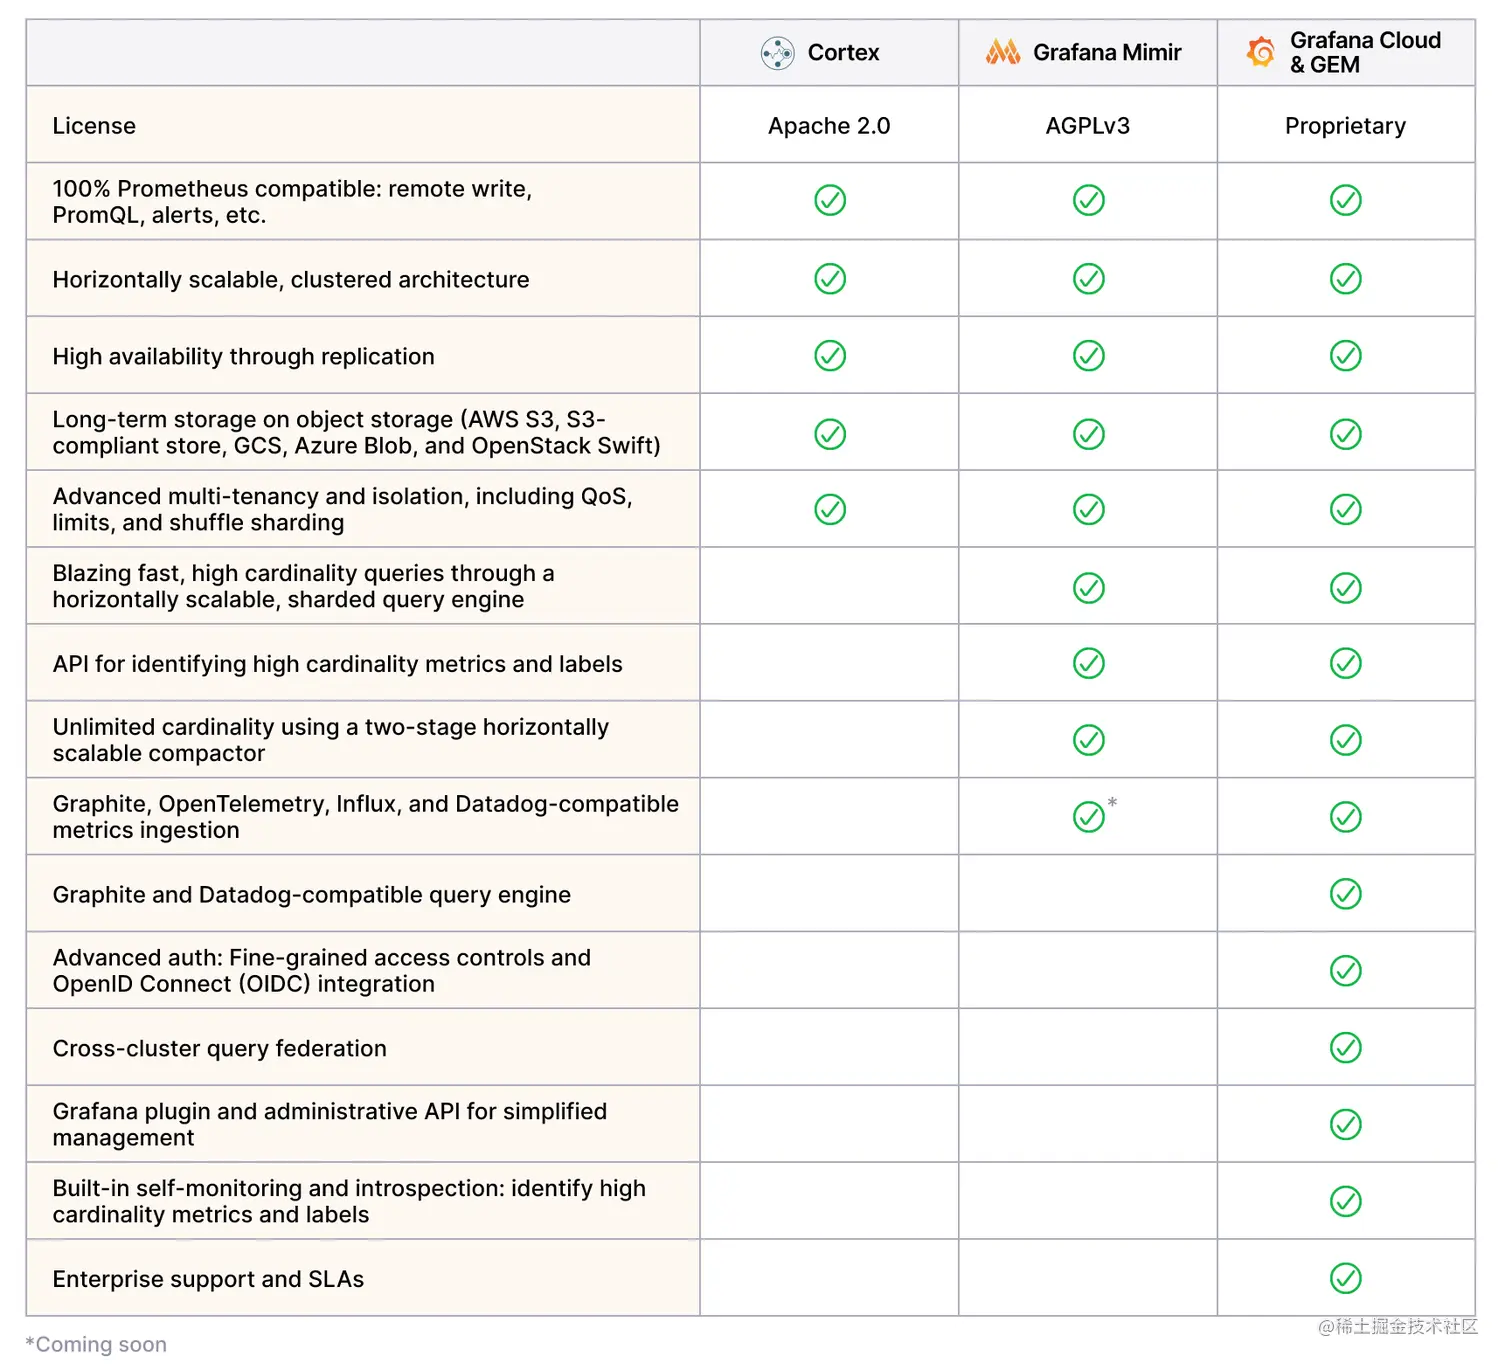Viewport: 1512px width, 1370px height.
Task: Click Long-term storage on object storage label
Action: 356,433
